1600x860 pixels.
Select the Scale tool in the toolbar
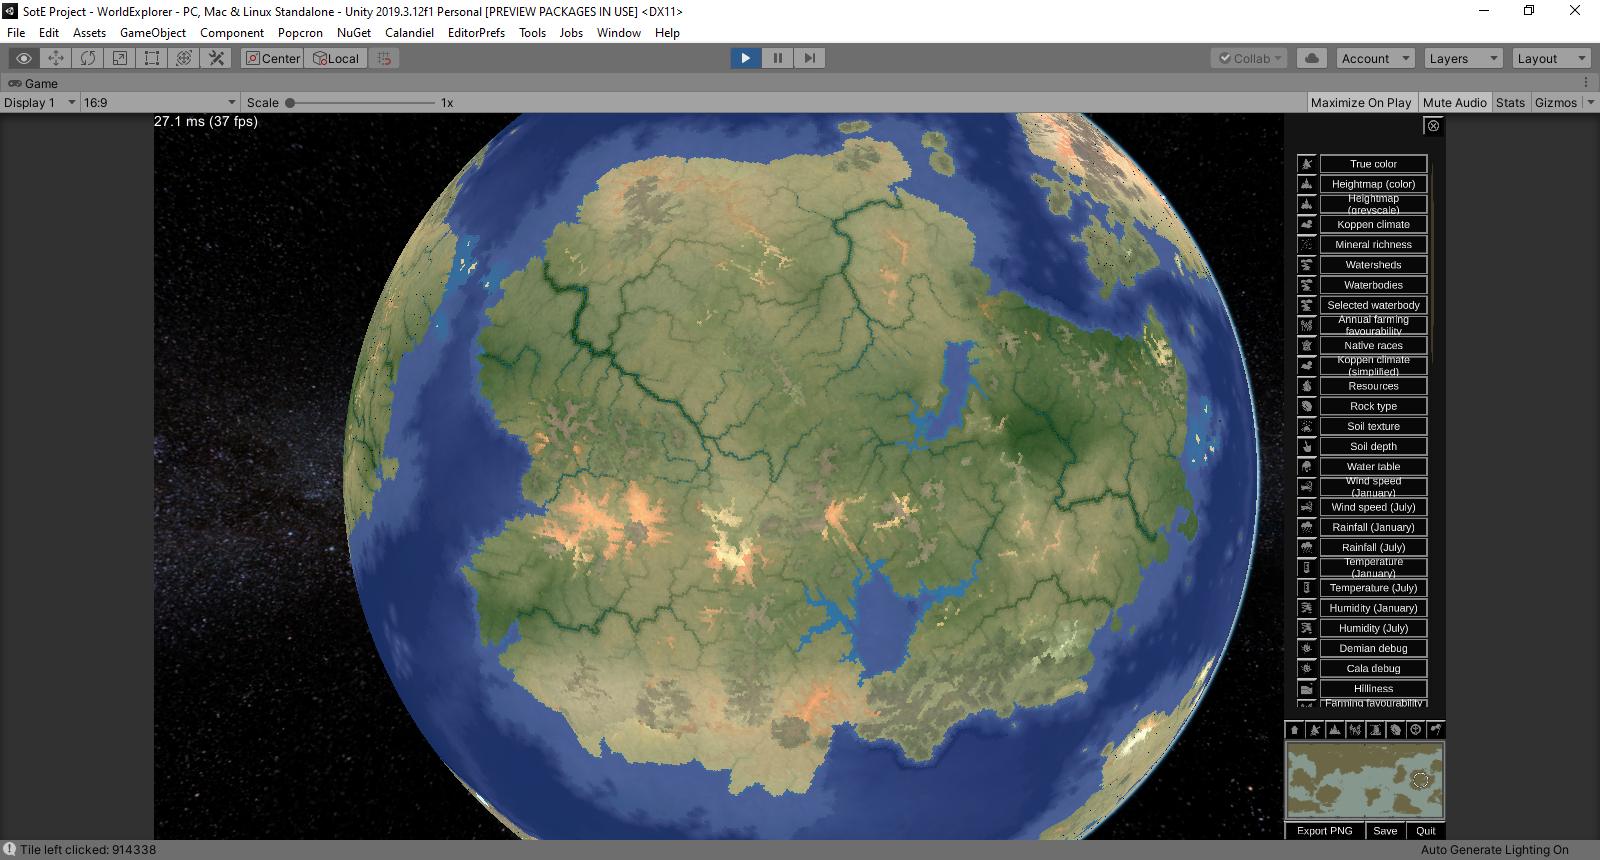120,58
